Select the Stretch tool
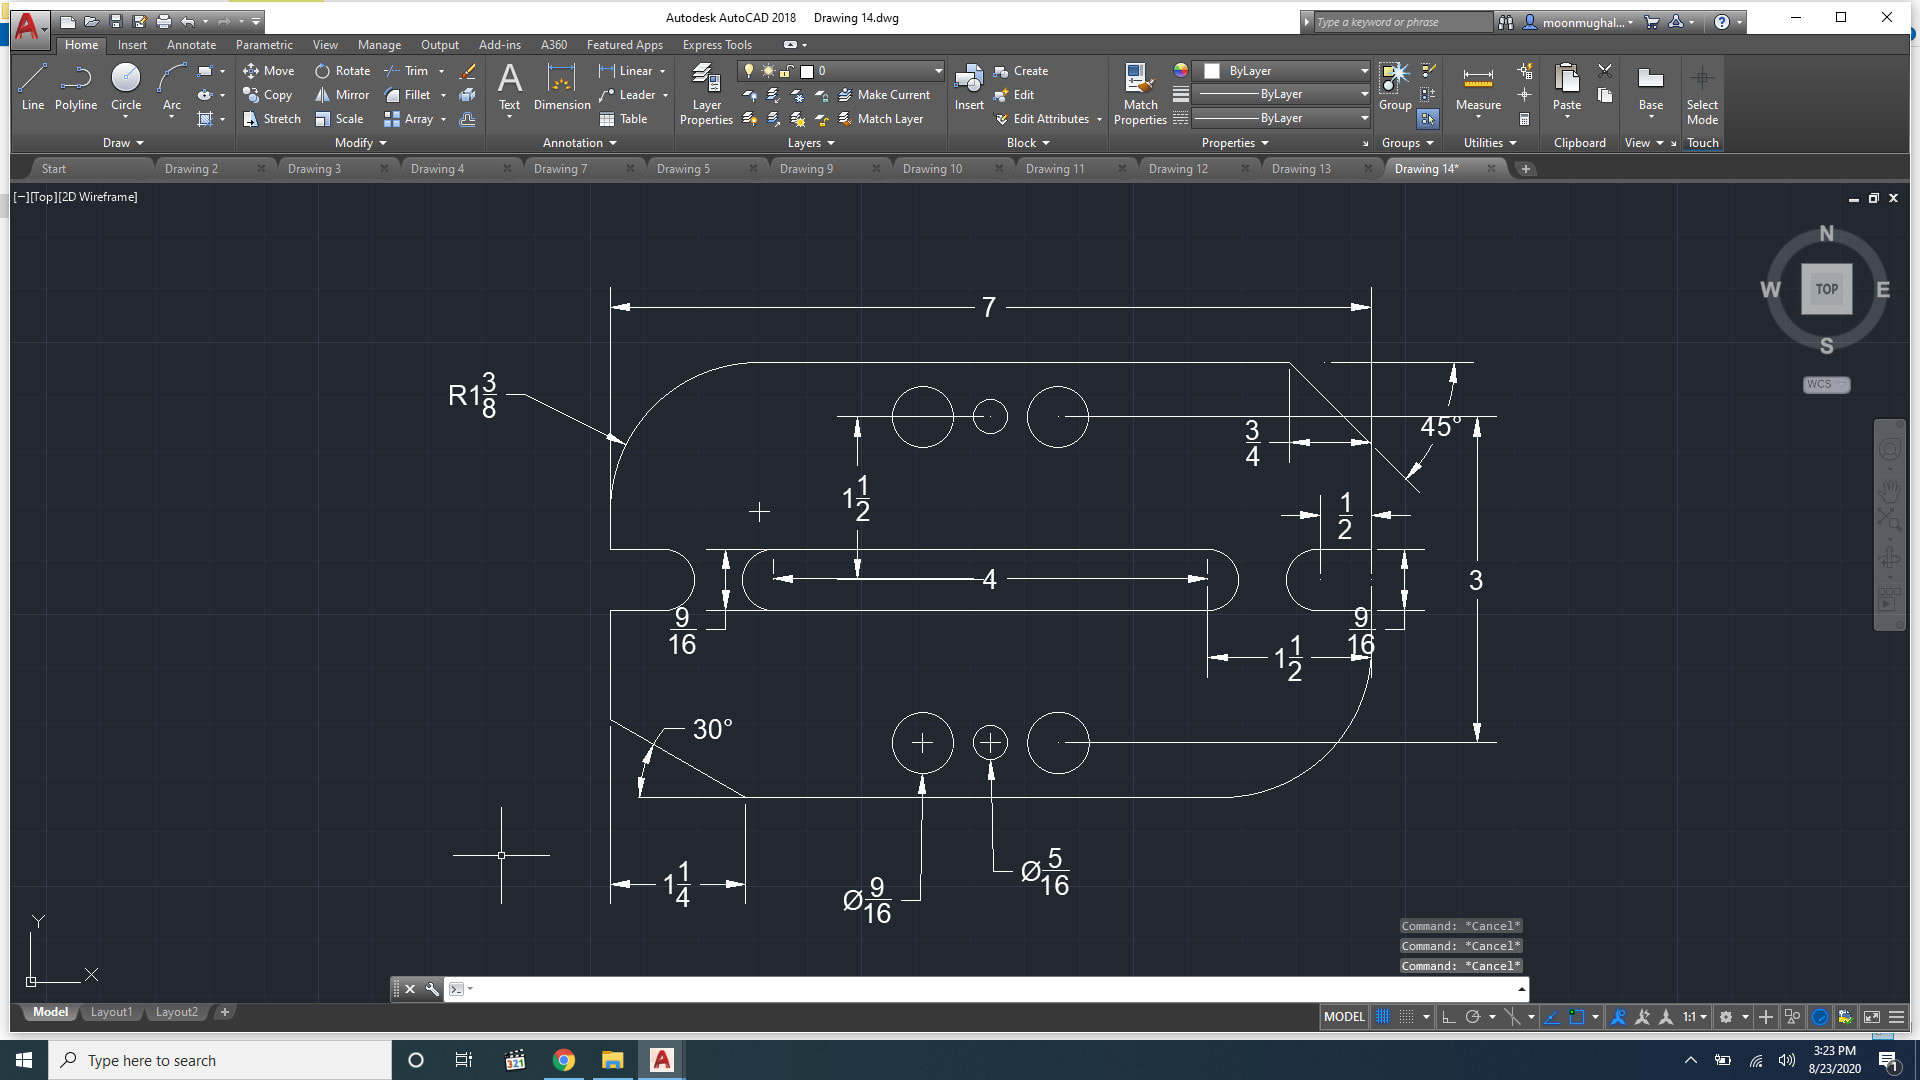Viewport: 1920px width, 1080px height. (x=272, y=119)
